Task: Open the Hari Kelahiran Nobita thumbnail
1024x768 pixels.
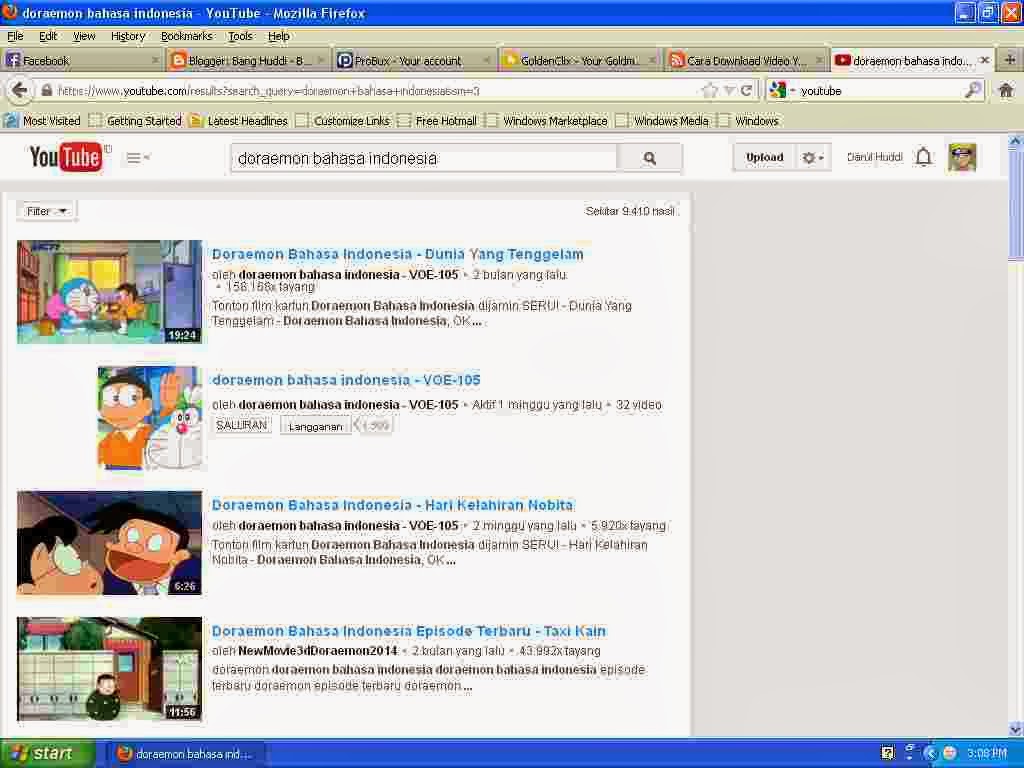Action: (x=109, y=543)
